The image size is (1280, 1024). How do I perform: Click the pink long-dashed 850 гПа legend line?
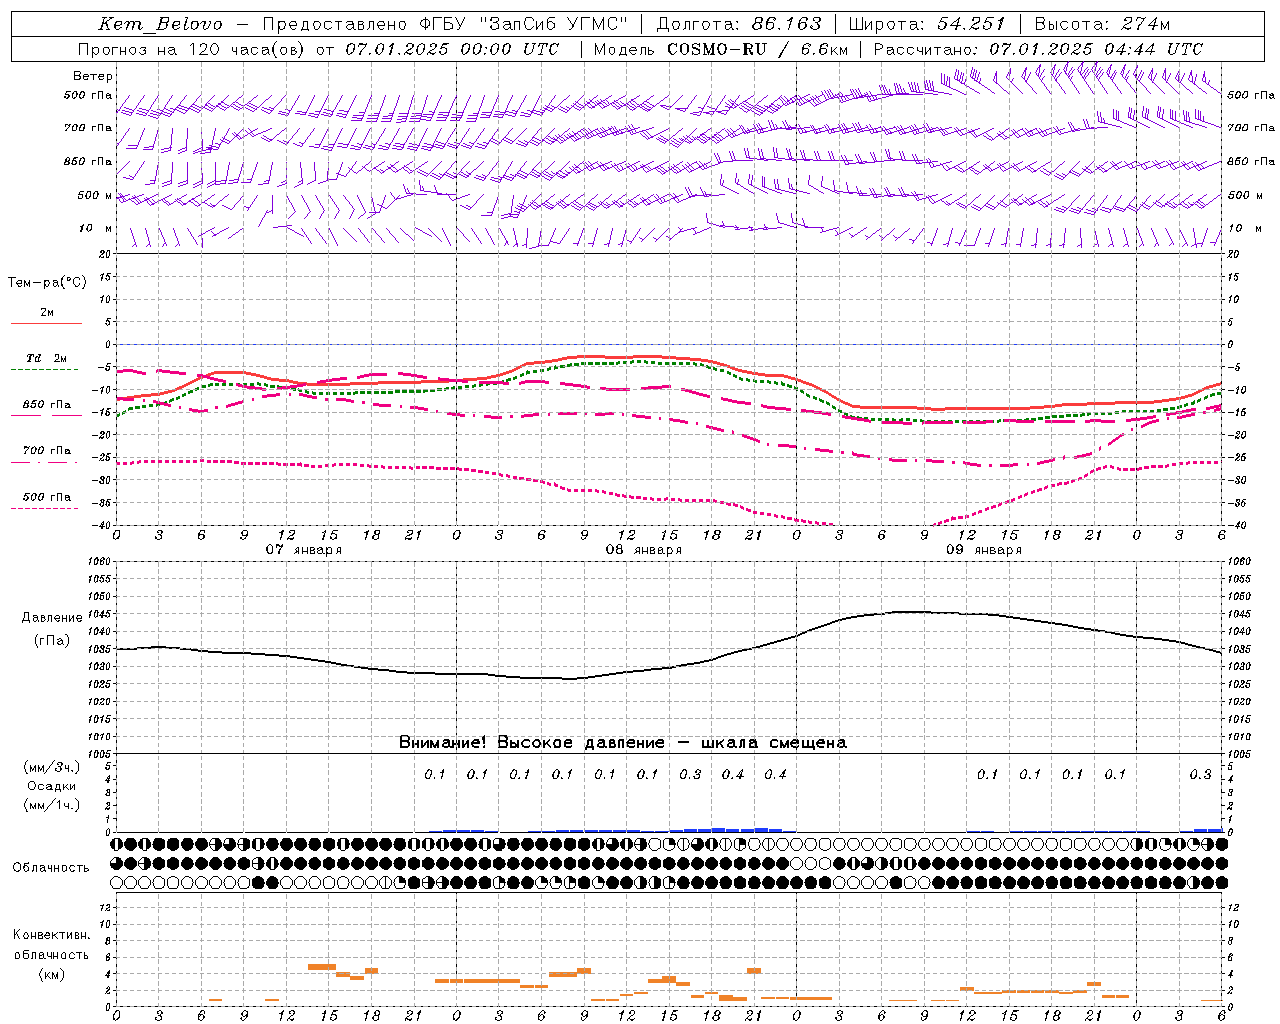pyautogui.click(x=44, y=416)
